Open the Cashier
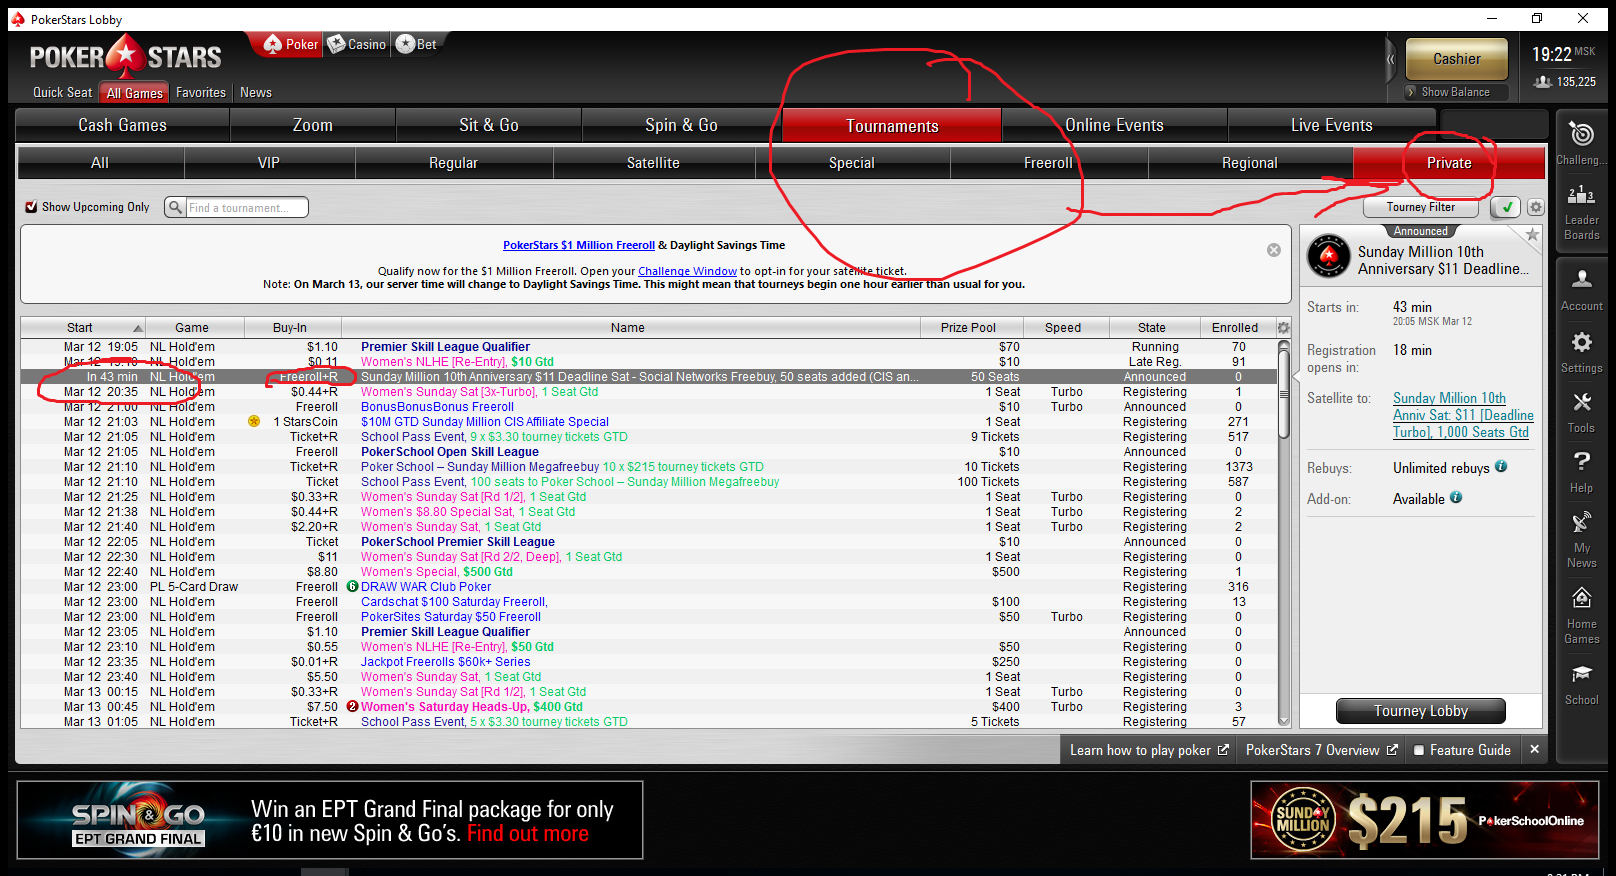The image size is (1616, 876). point(1457,59)
